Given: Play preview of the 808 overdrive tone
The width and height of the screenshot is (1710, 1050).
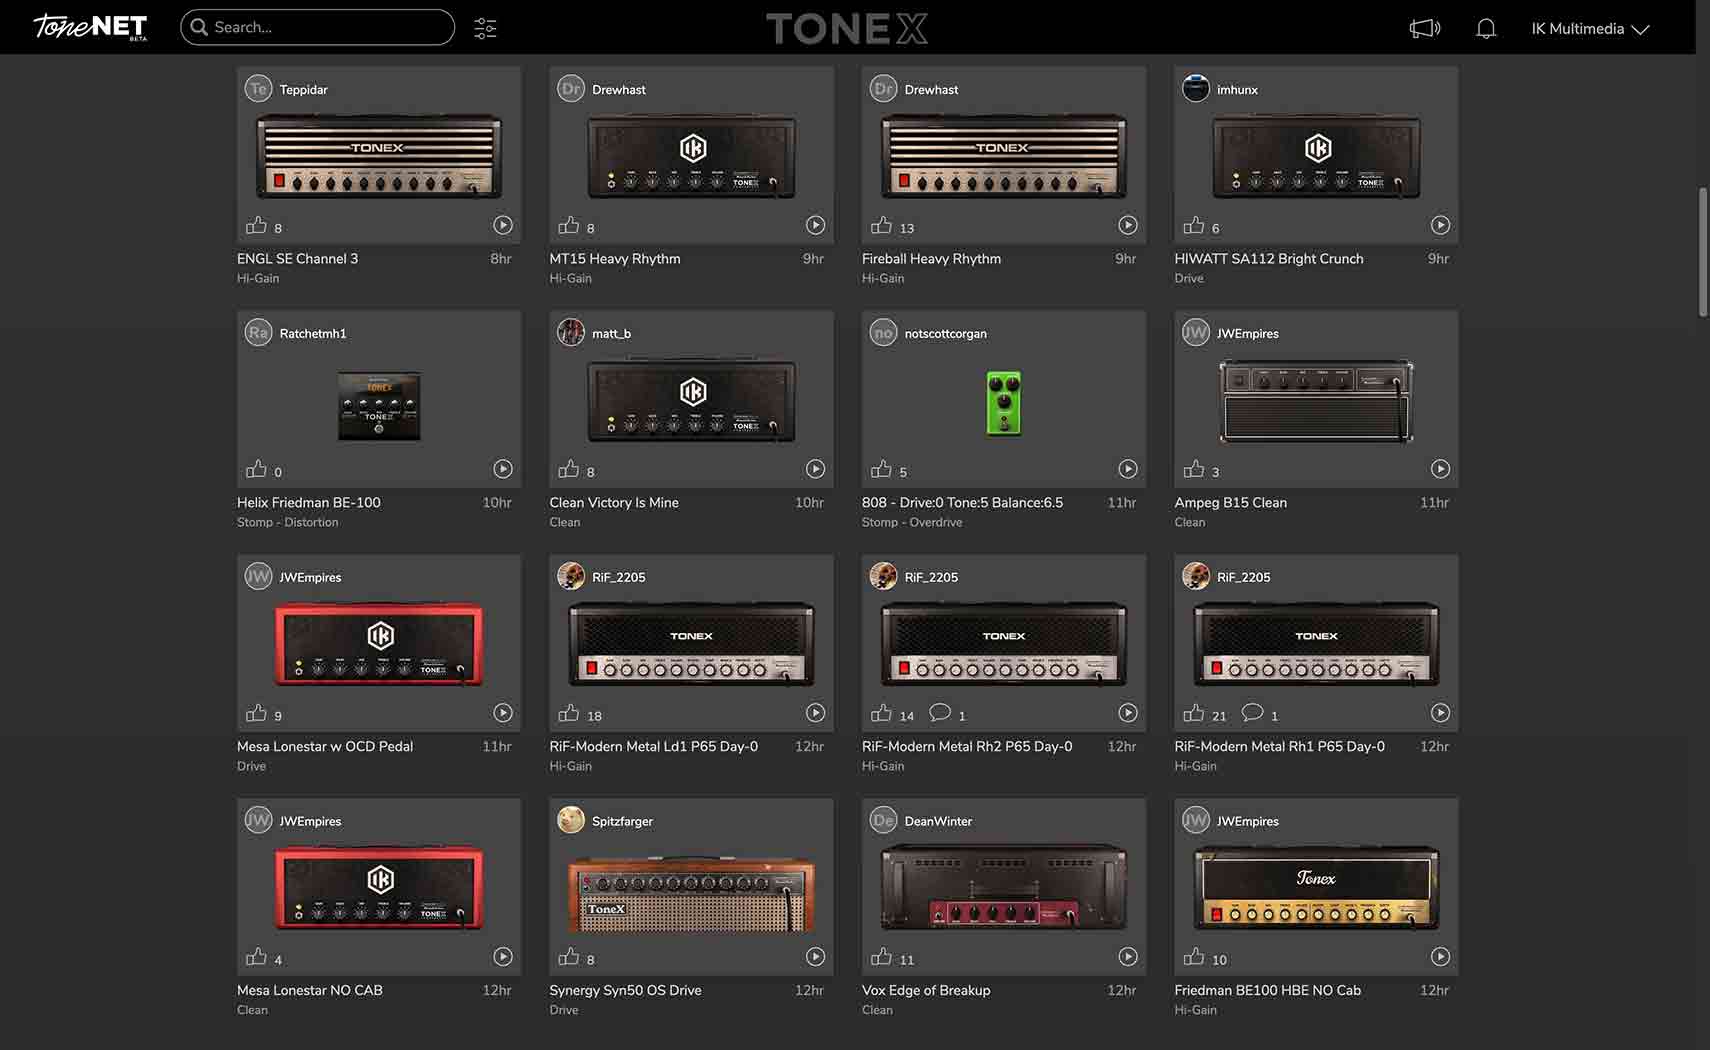Looking at the screenshot, I should tap(1128, 469).
